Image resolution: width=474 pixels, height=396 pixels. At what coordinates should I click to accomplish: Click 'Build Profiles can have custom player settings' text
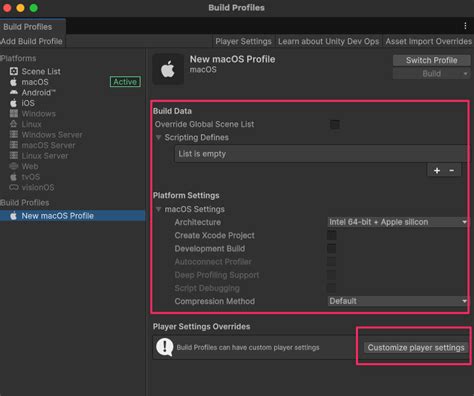[248, 347]
